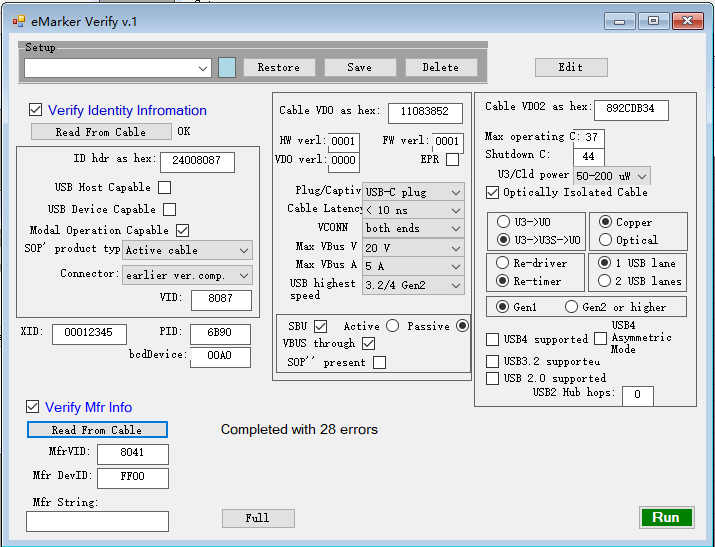
Task: Enable SOP'' present checkbox
Action: click(379, 362)
